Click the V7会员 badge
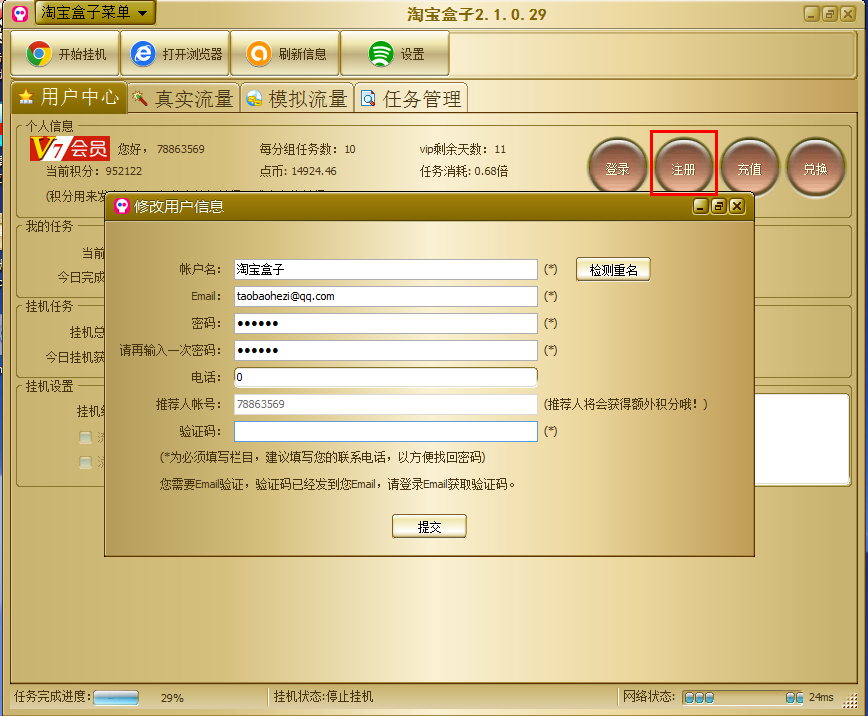This screenshot has width=868, height=716. pyautogui.click(x=70, y=148)
